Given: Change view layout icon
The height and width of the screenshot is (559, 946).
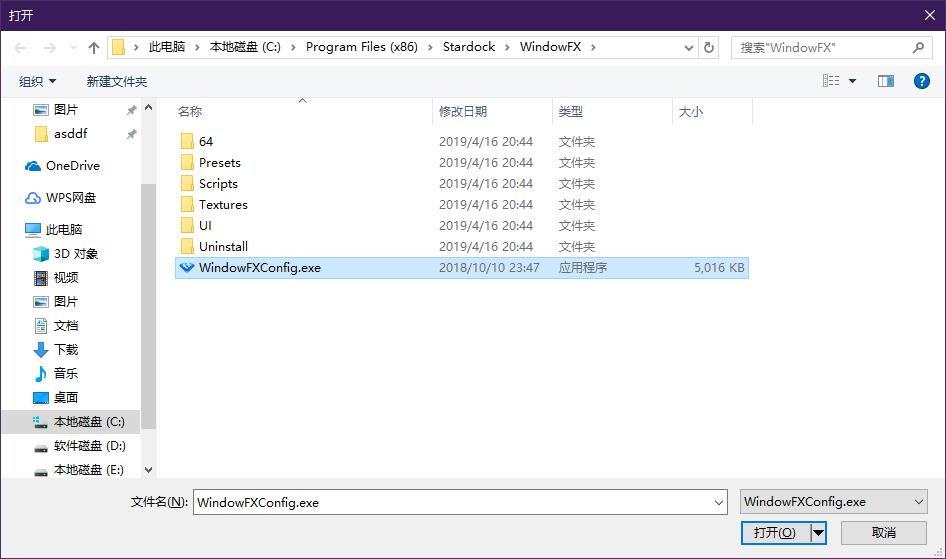Looking at the screenshot, I should (831, 81).
